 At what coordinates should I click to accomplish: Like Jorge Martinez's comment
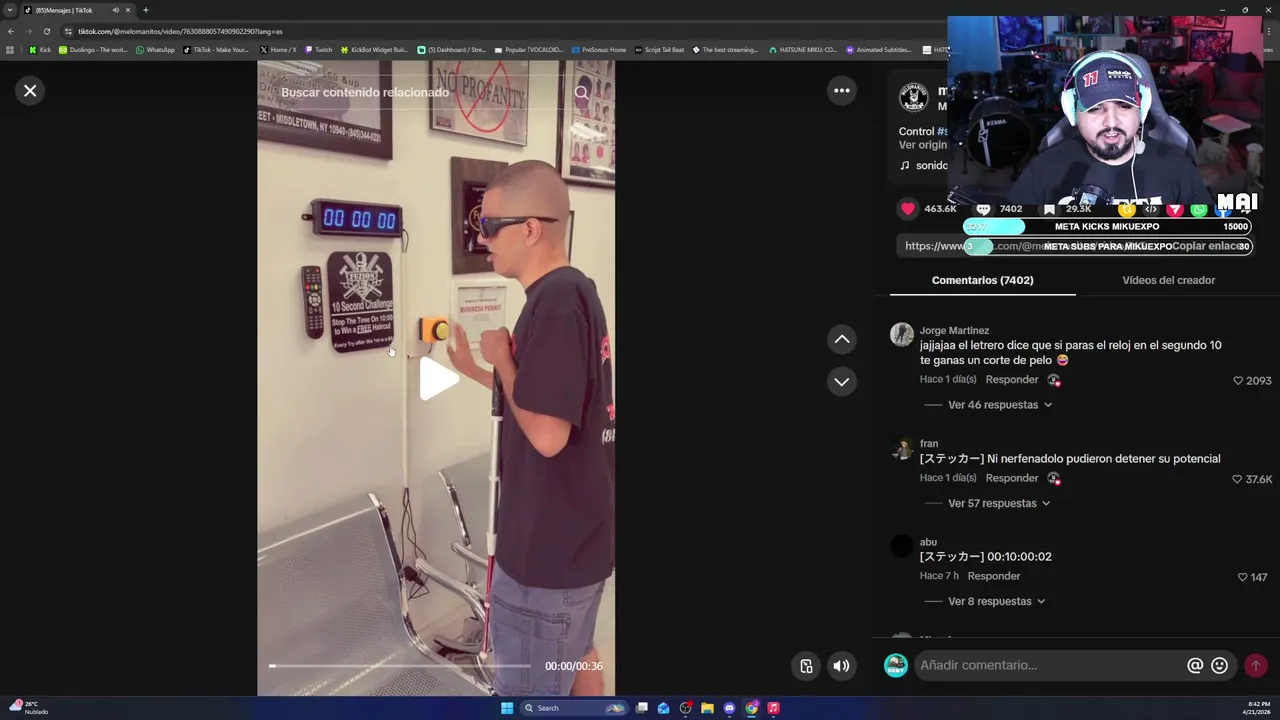1238,381
